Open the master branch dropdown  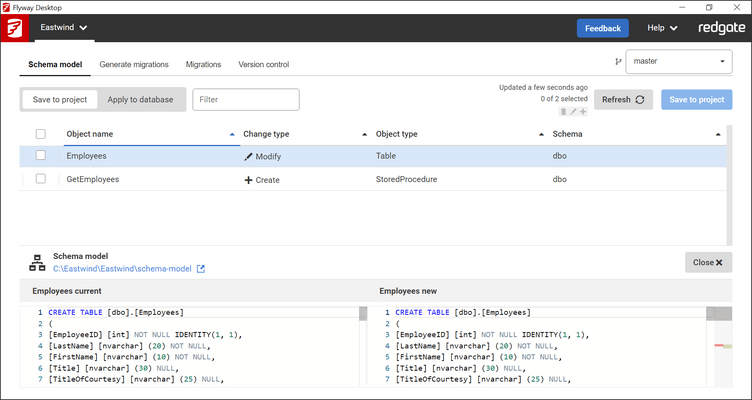679,61
